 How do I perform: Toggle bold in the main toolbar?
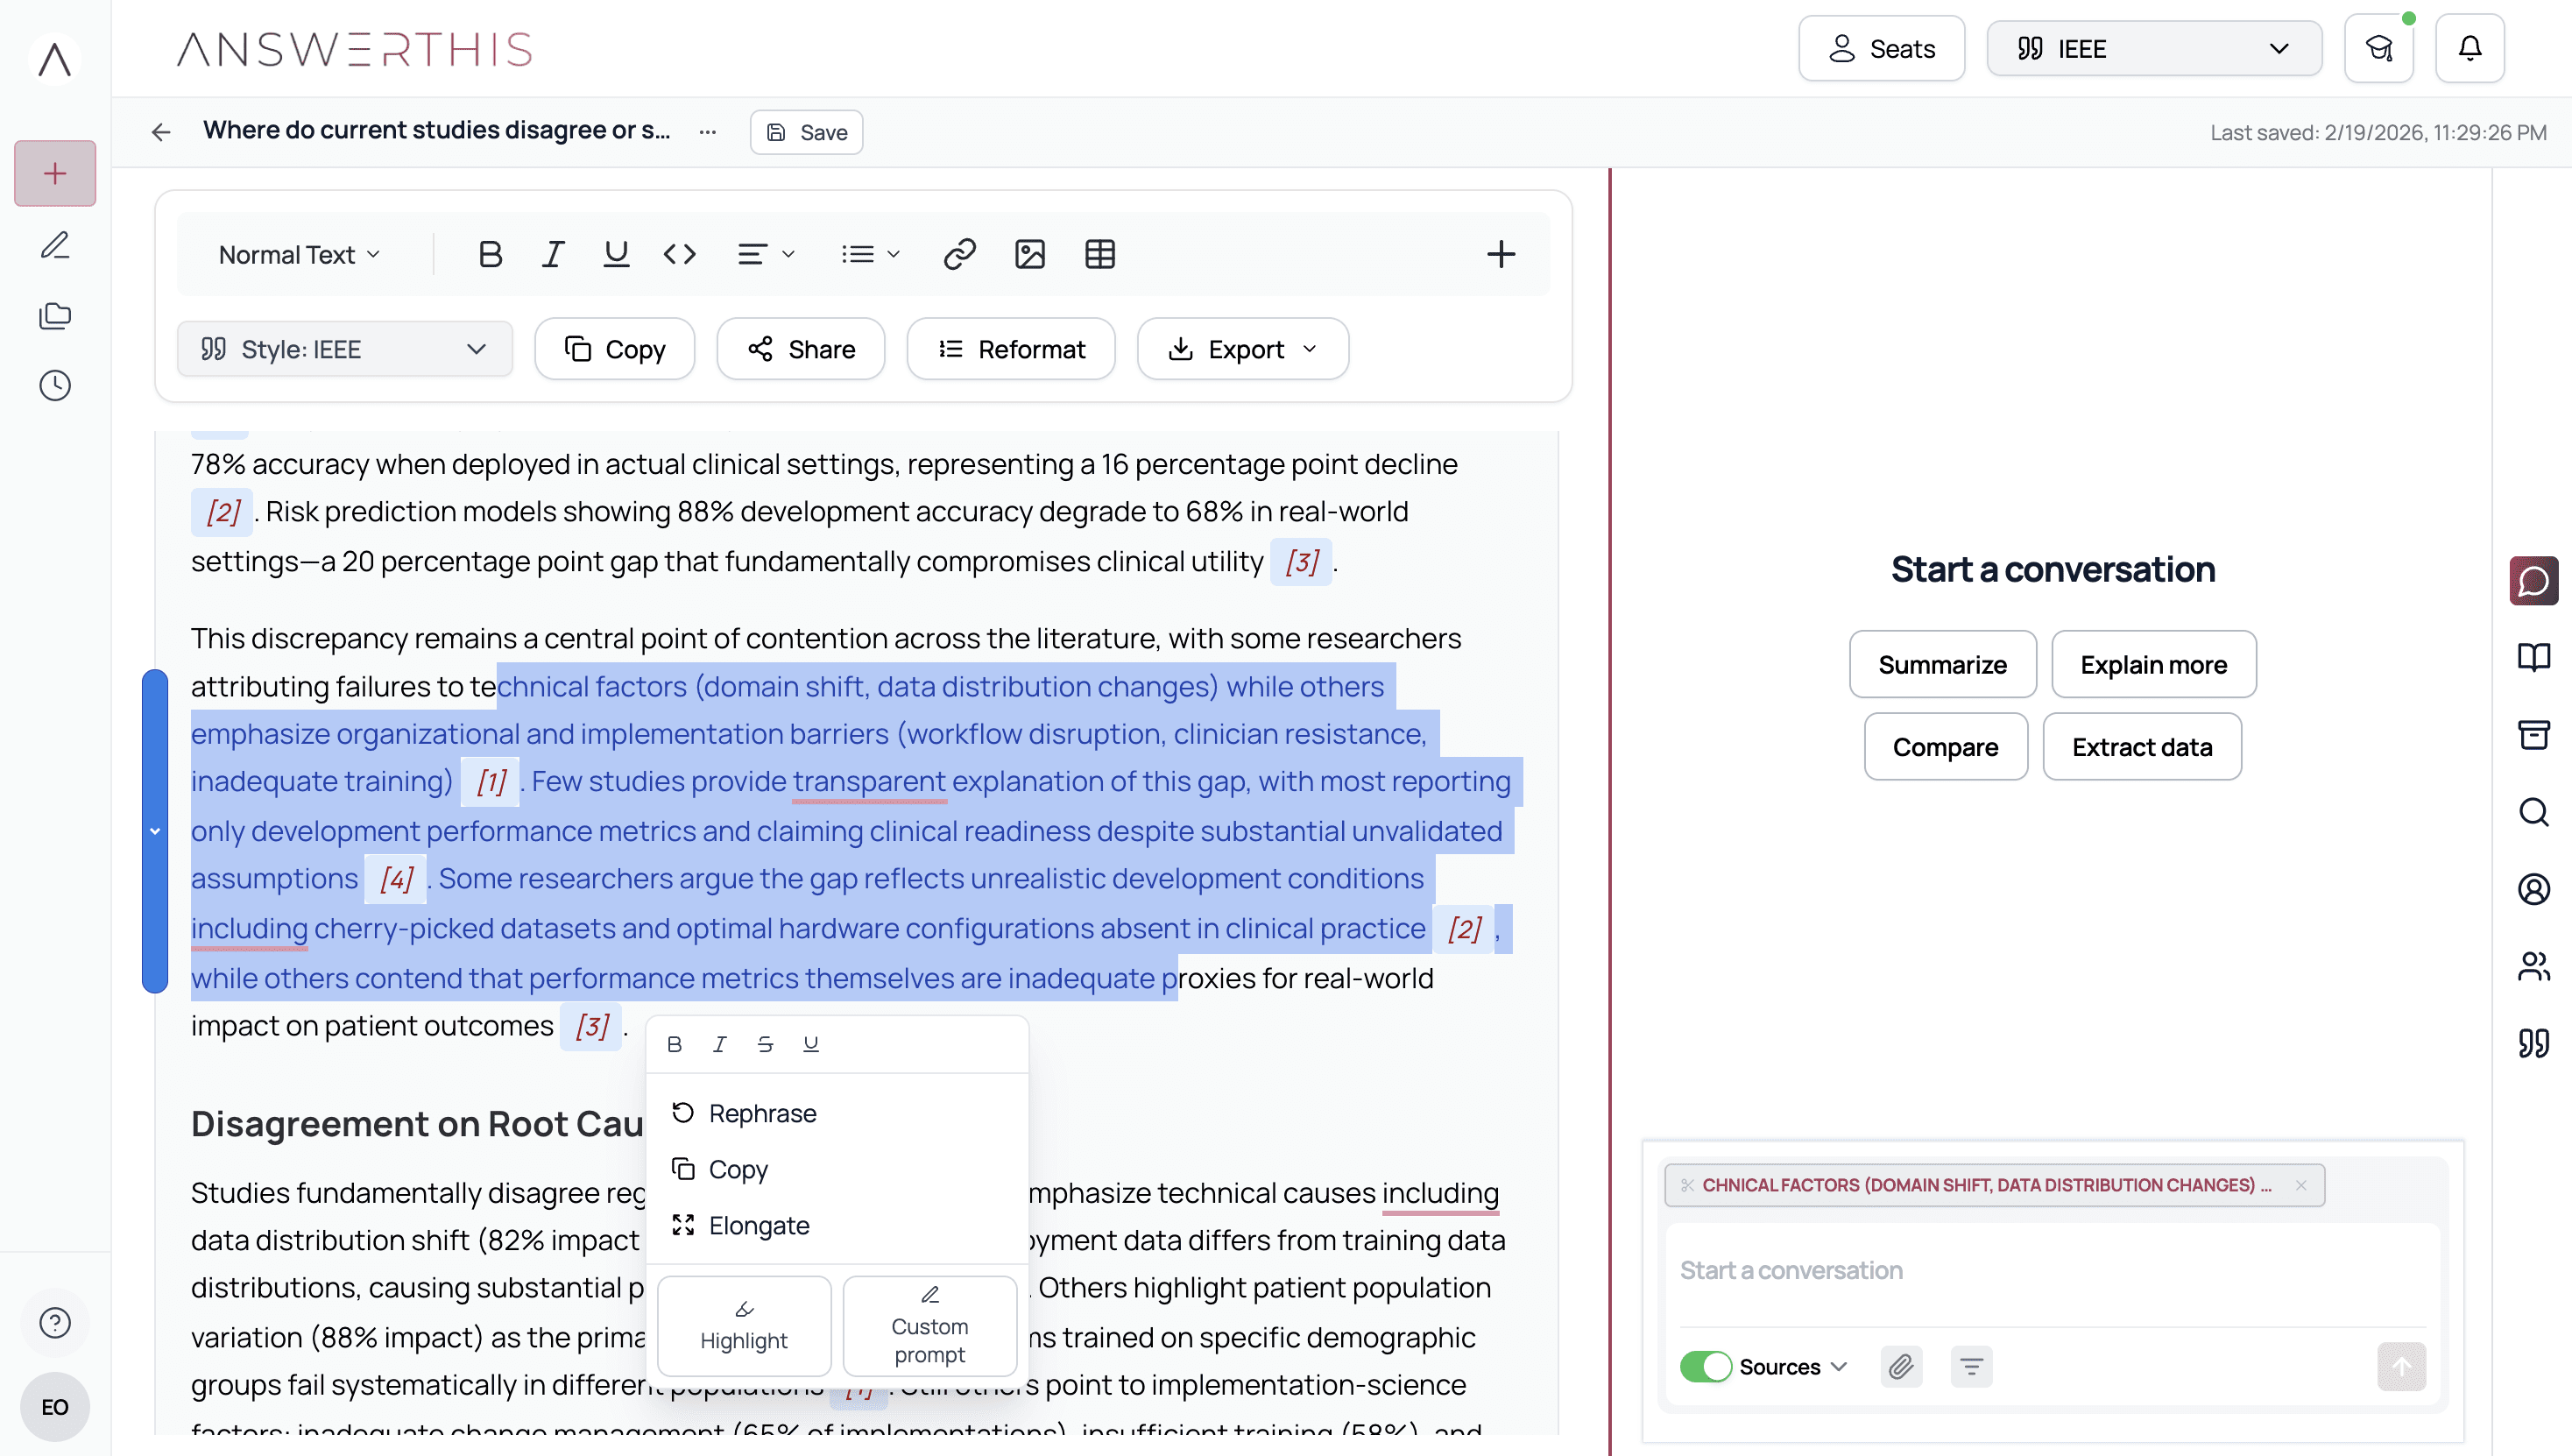pos(490,254)
